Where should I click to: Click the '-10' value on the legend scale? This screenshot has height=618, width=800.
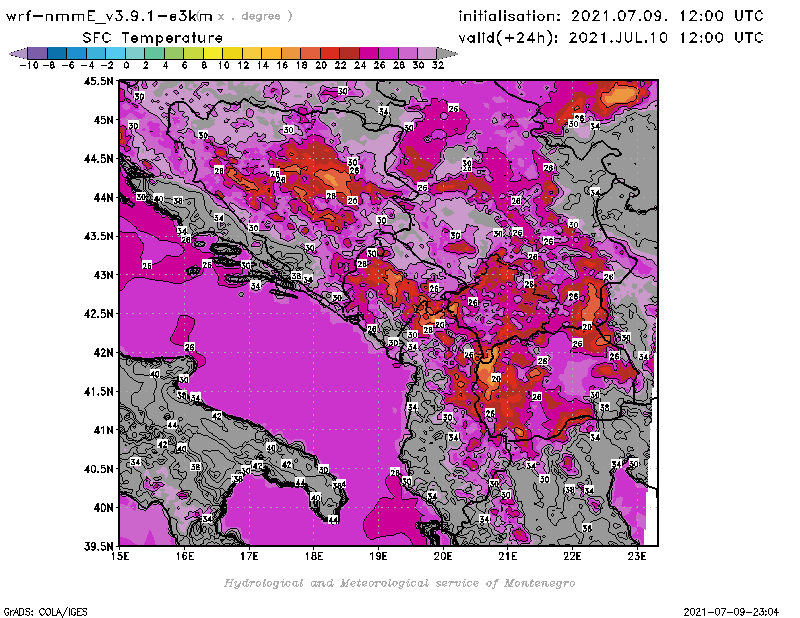click(x=29, y=65)
